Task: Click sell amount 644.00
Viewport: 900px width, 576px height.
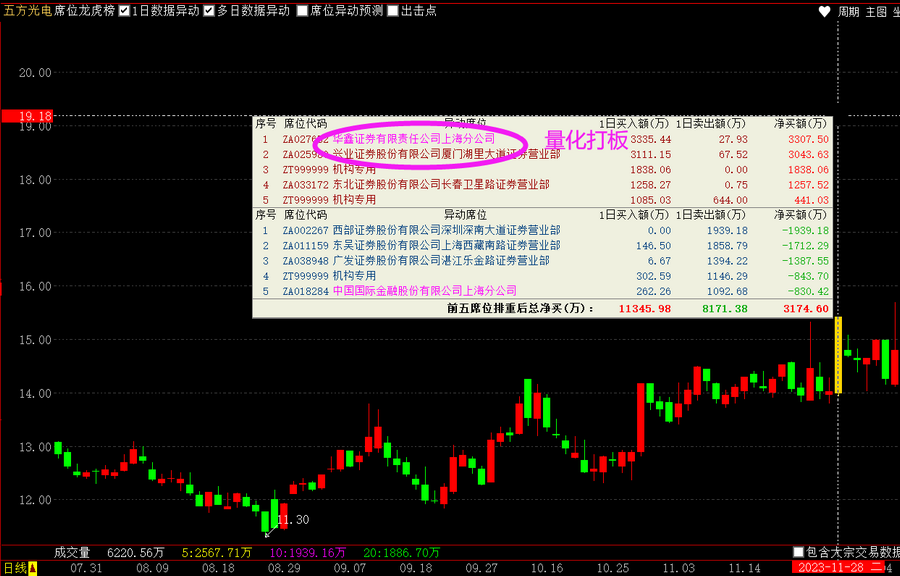Action: (730, 200)
